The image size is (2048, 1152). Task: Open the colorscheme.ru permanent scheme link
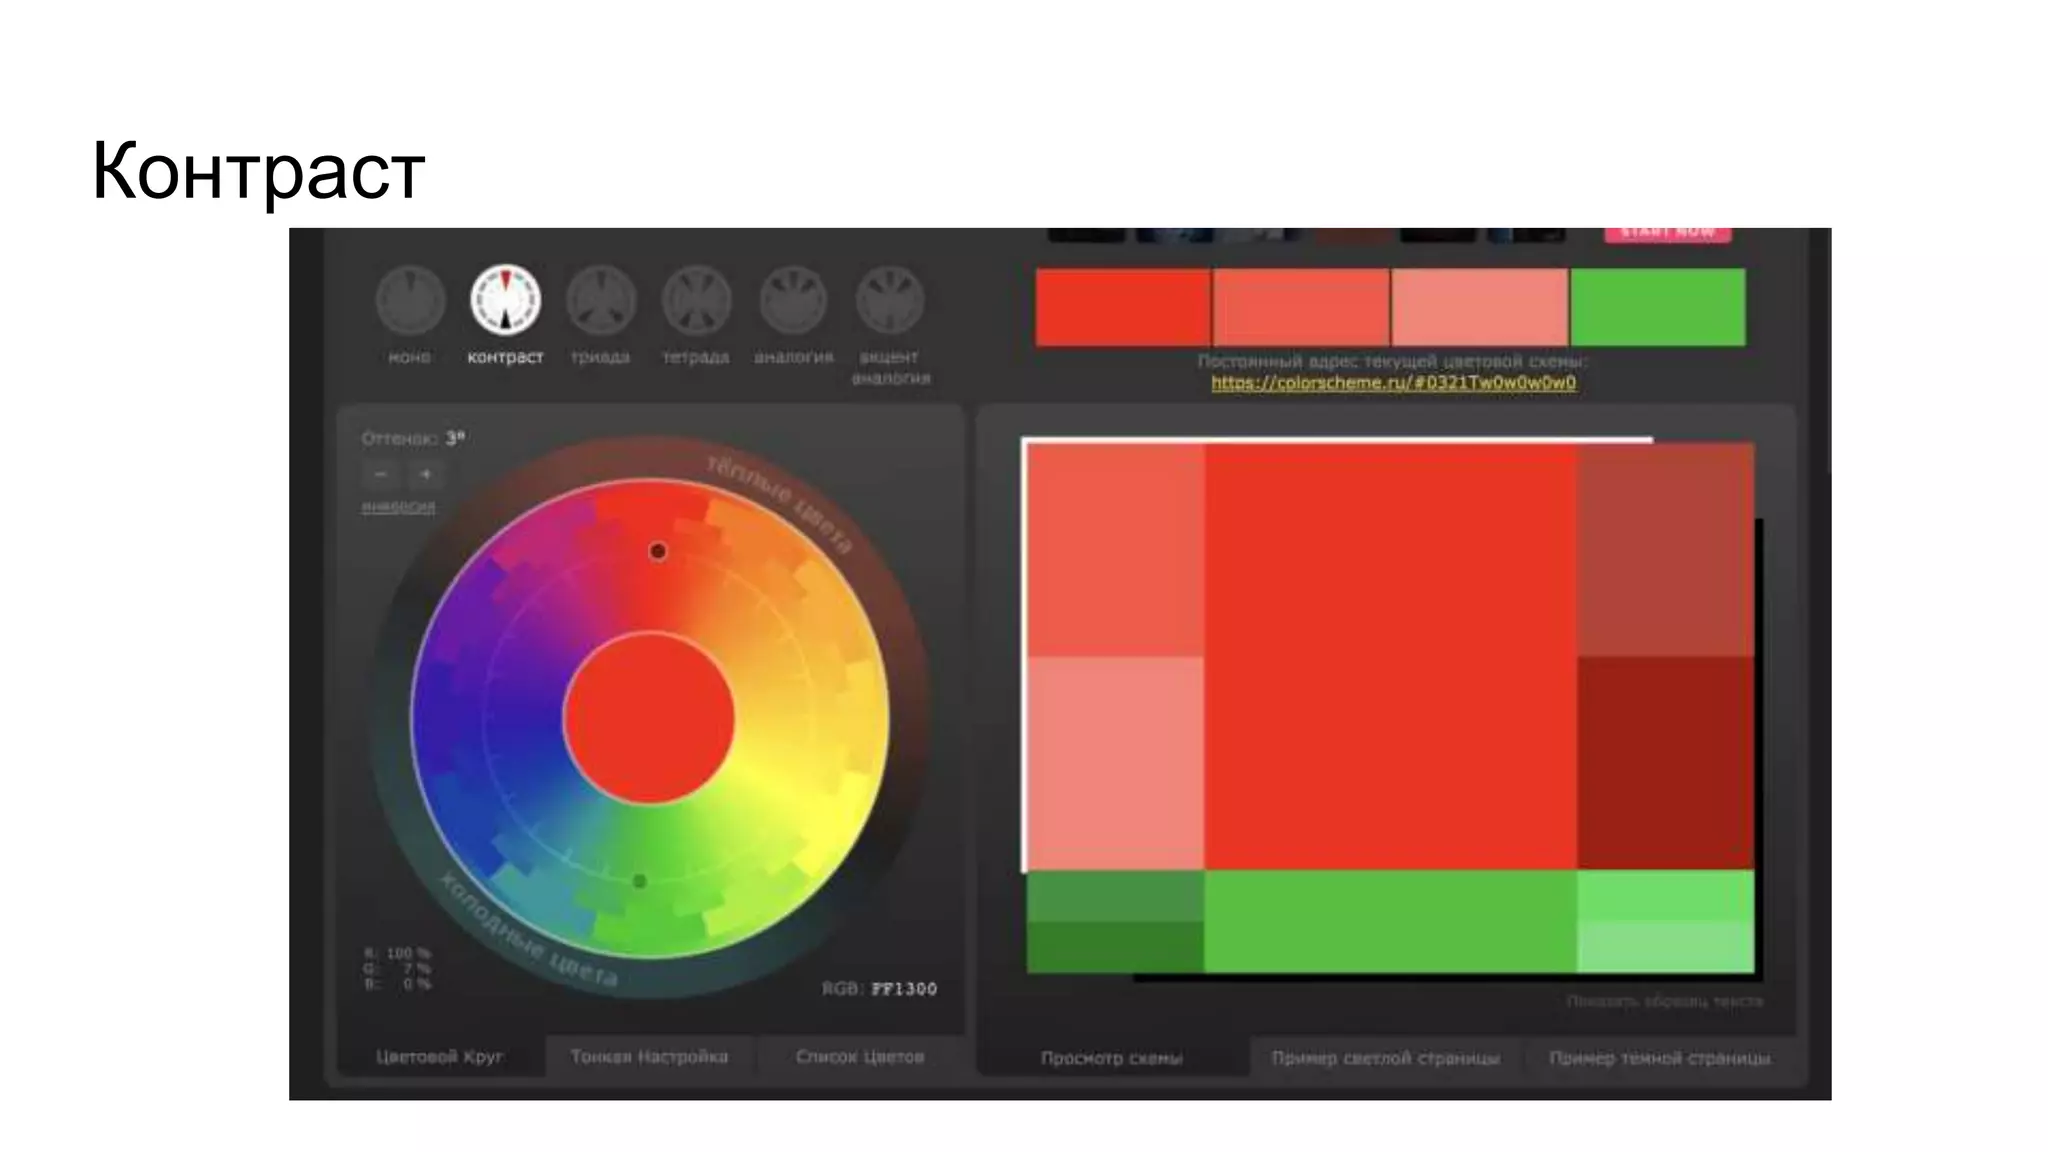point(1393,383)
